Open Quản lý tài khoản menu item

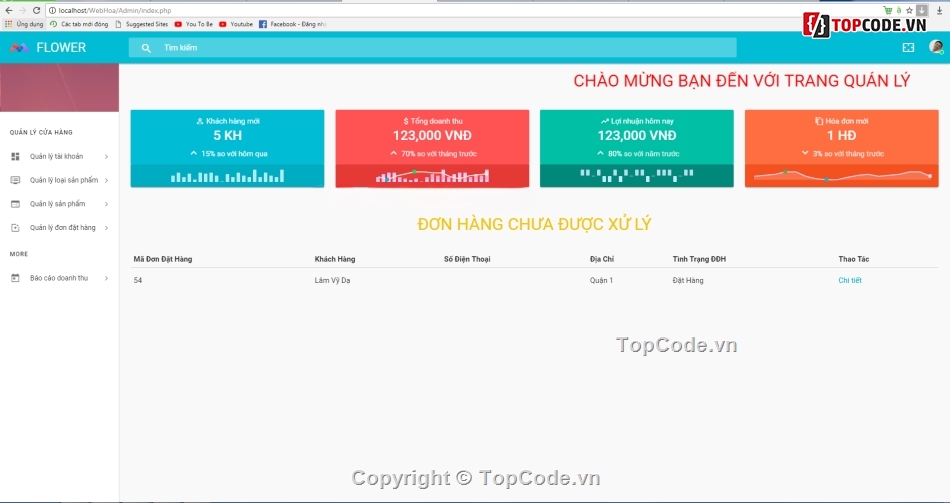click(x=59, y=156)
